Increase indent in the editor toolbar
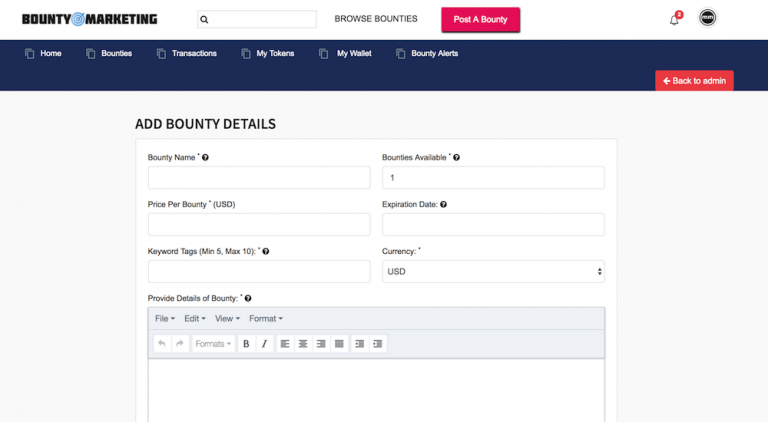This screenshot has width=768, height=422. [378, 344]
